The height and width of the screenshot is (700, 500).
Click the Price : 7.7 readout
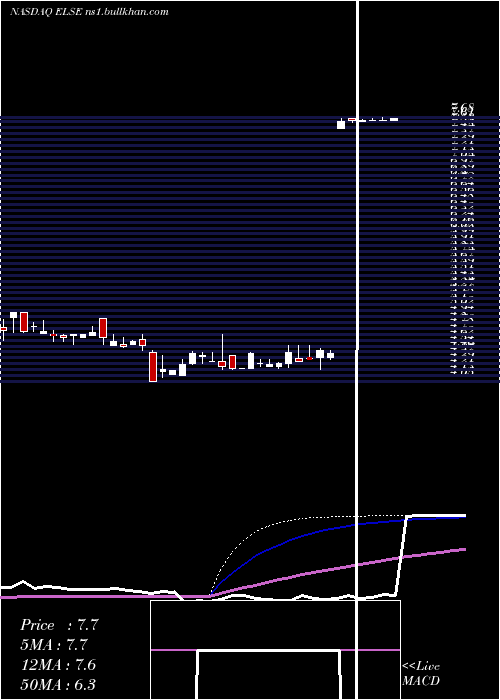click(x=59, y=625)
